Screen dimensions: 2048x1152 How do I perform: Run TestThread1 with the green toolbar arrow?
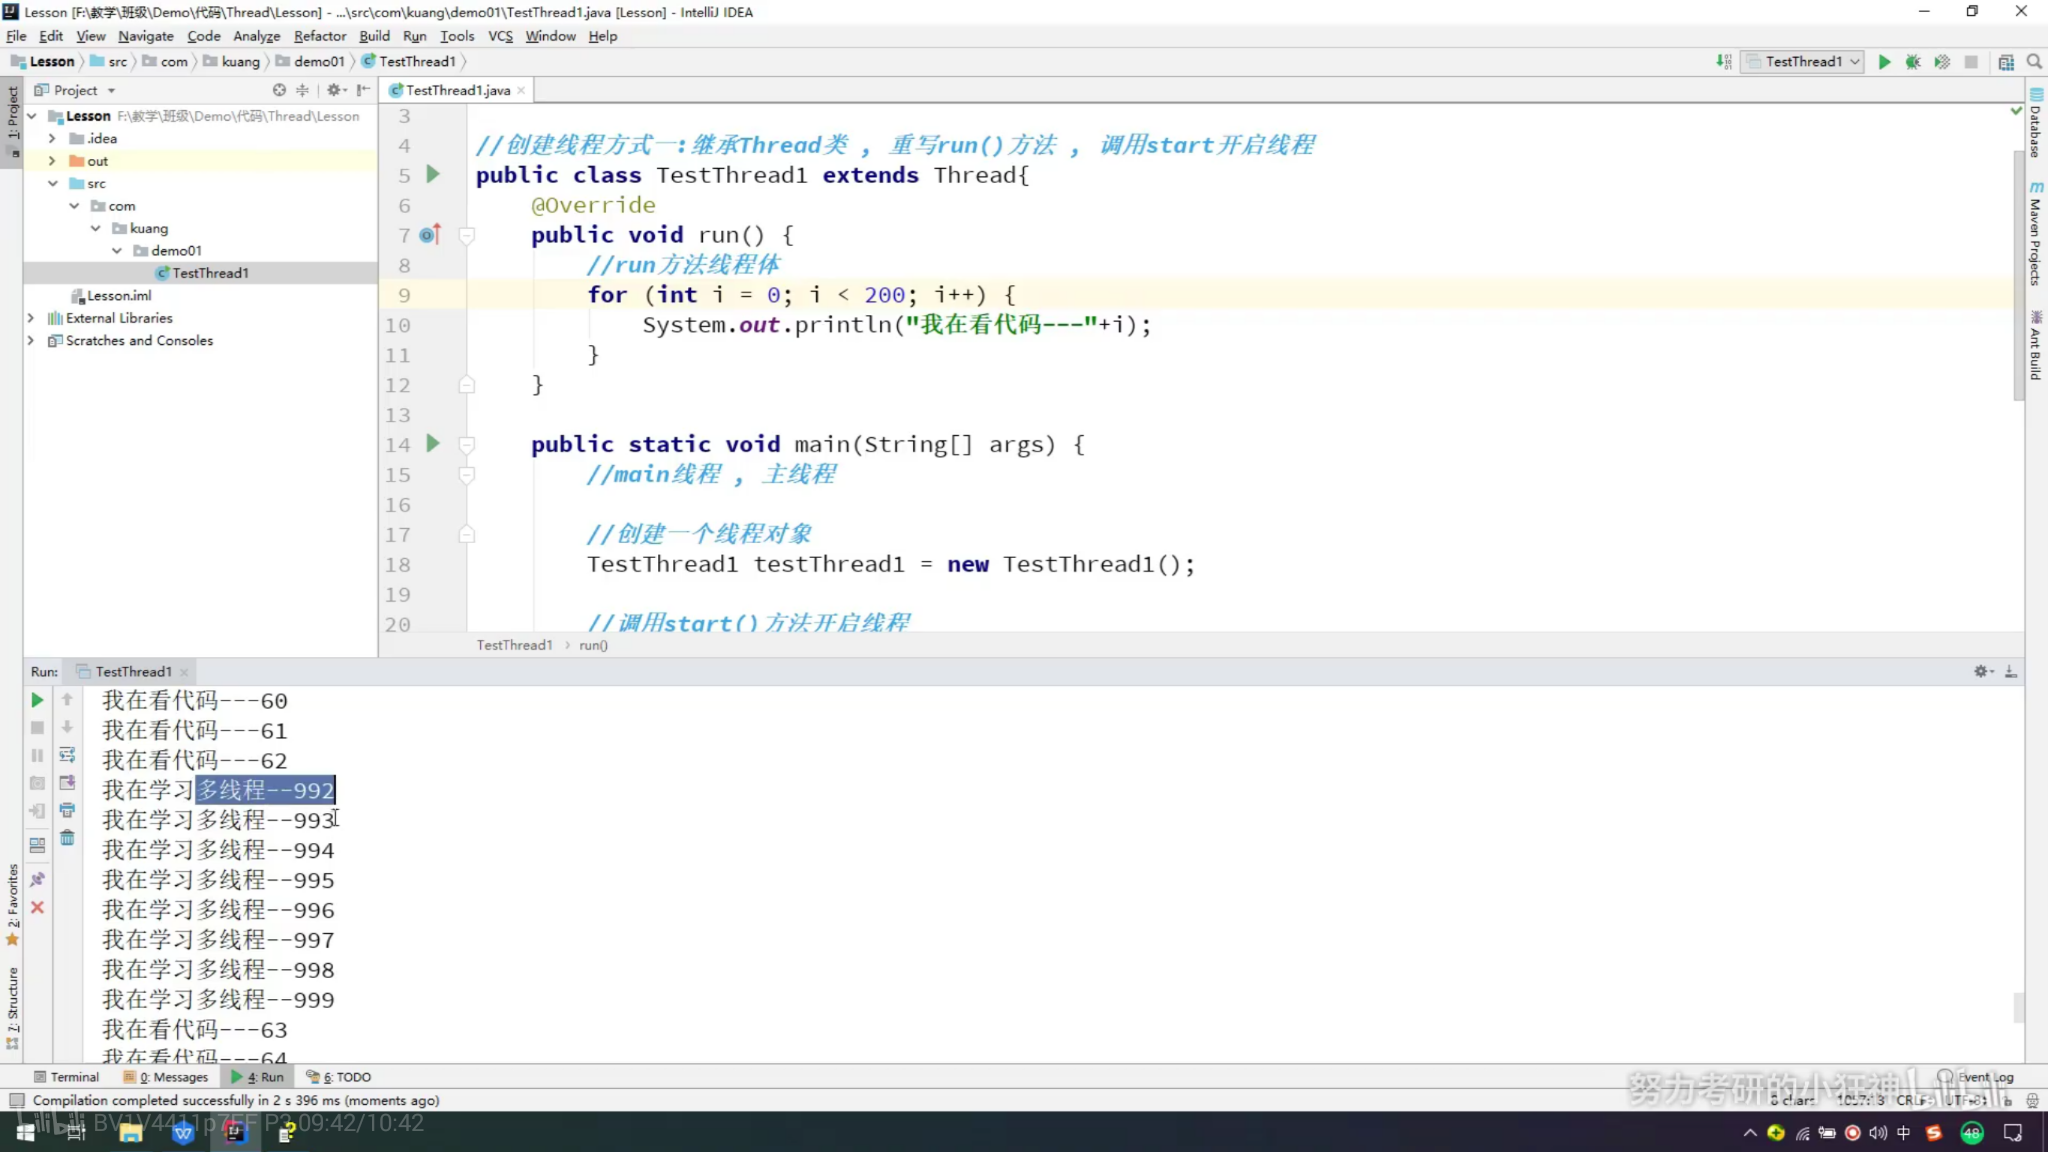click(1884, 62)
